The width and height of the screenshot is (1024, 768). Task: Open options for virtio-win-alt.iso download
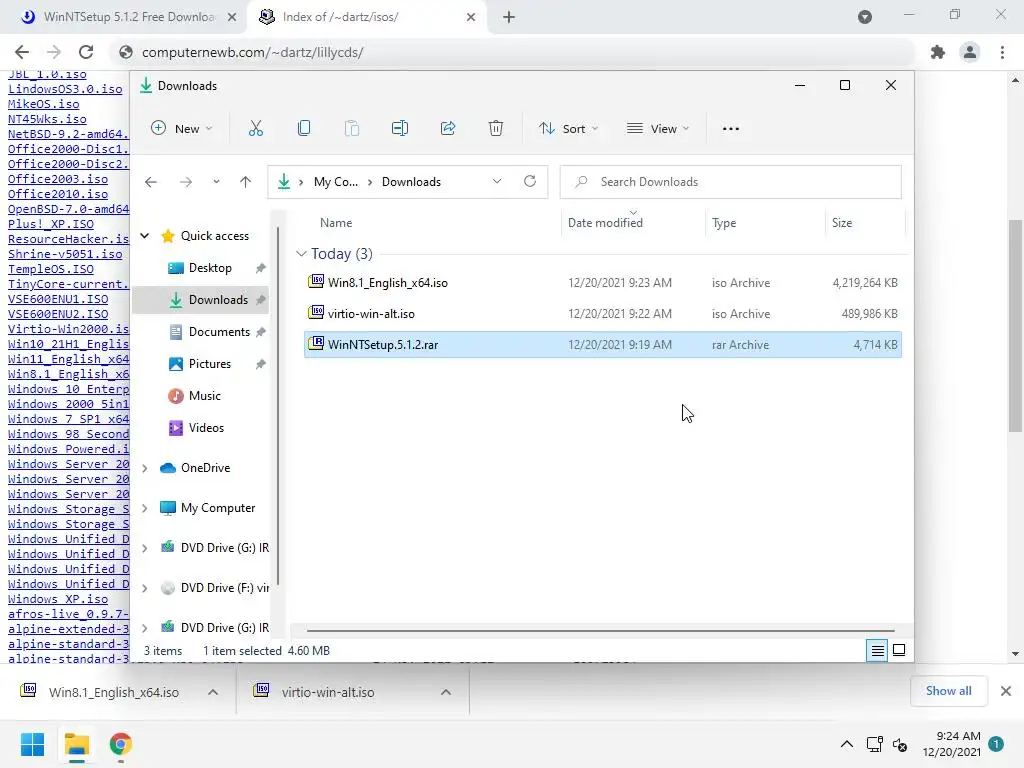(x=446, y=692)
